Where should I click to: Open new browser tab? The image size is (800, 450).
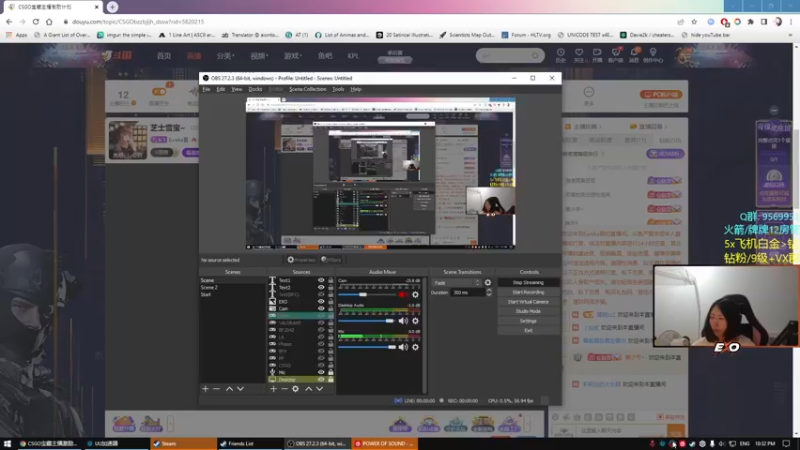coord(112,7)
